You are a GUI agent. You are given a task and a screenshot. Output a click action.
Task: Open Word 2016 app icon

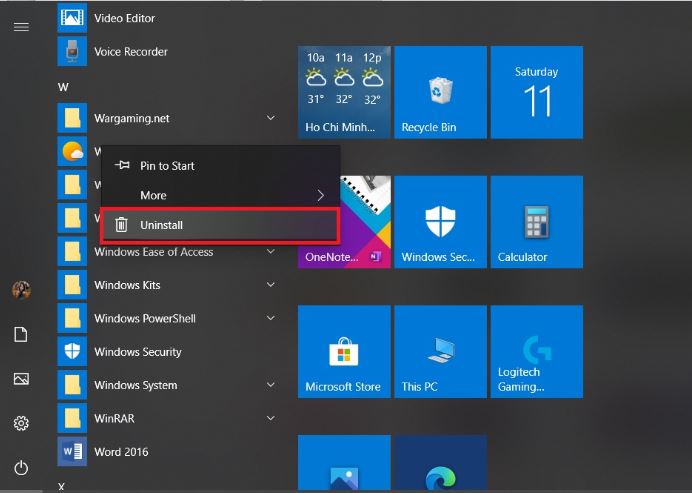(72, 452)
